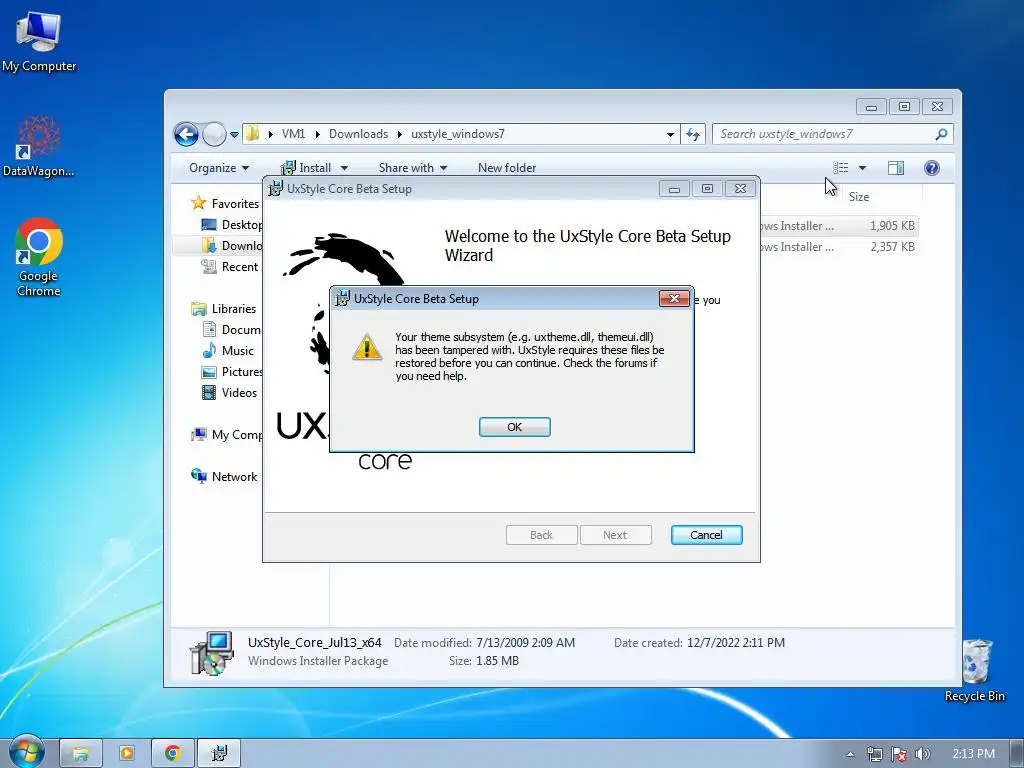The height and width of the screenshot is (768, 1024).
Task: Click Cancel in the UxStyle setup wizard
Action: (706, 535)
